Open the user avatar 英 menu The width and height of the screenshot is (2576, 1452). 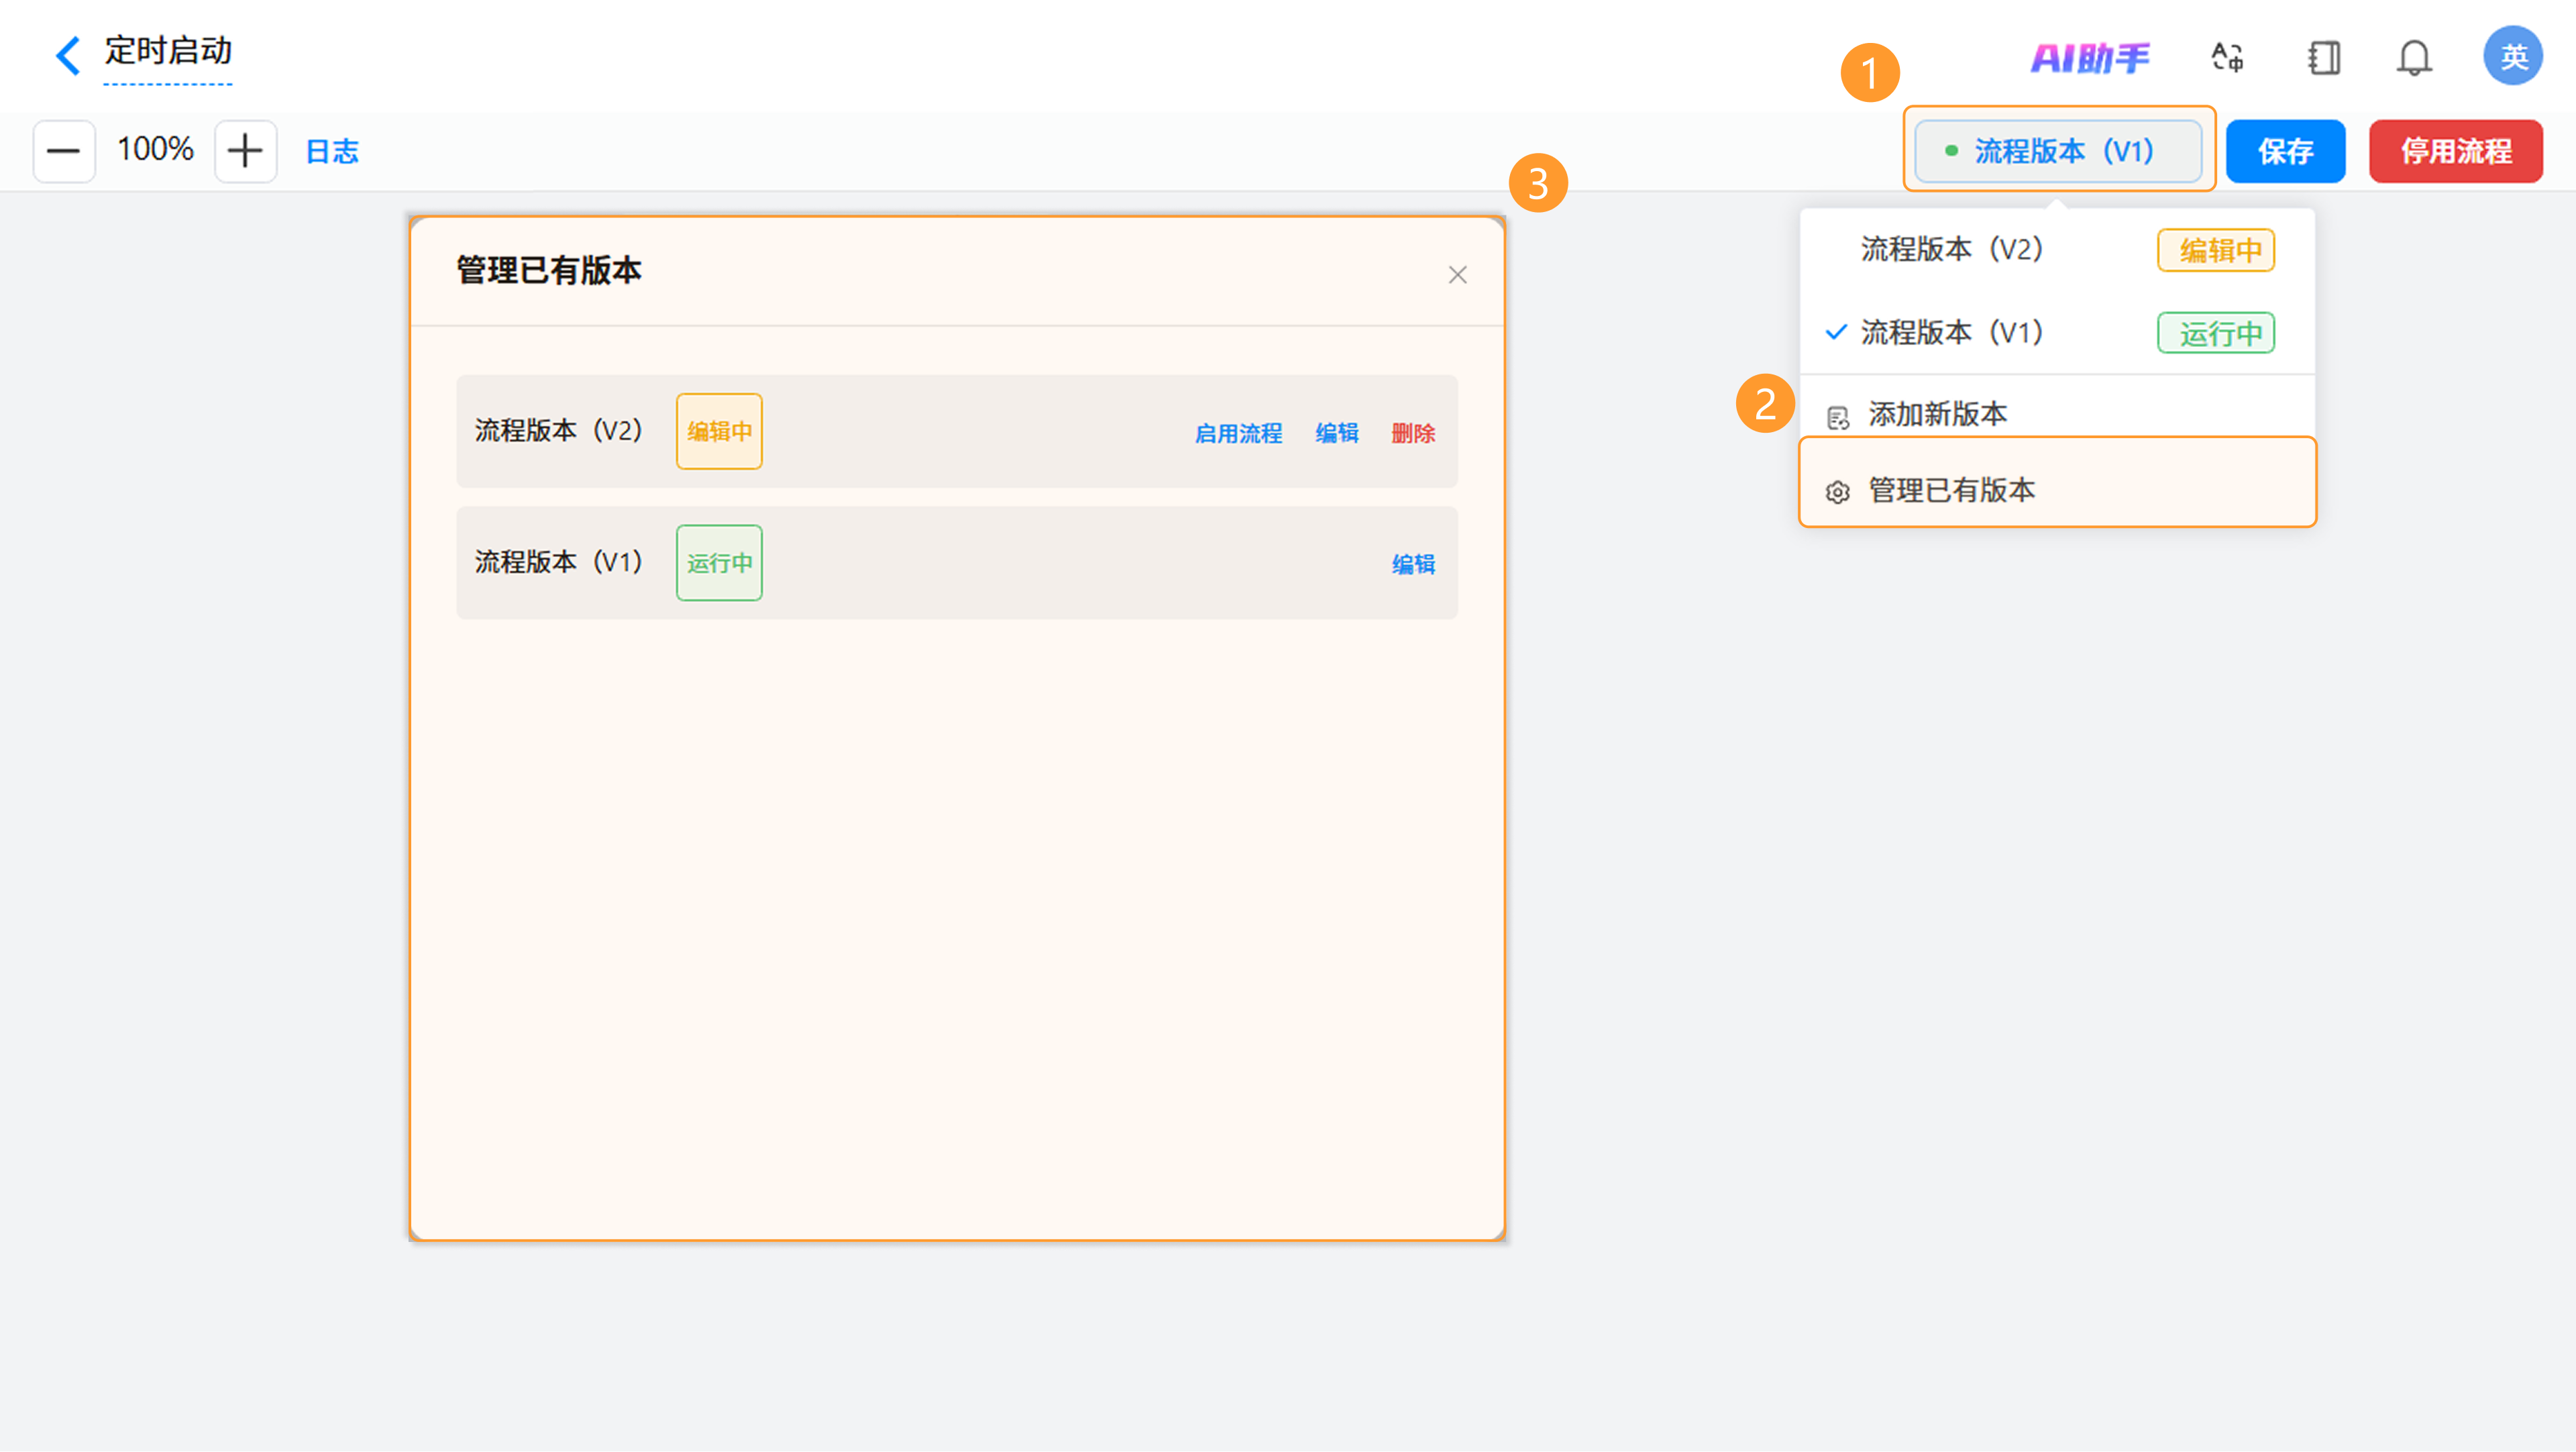click(2513, 56)
